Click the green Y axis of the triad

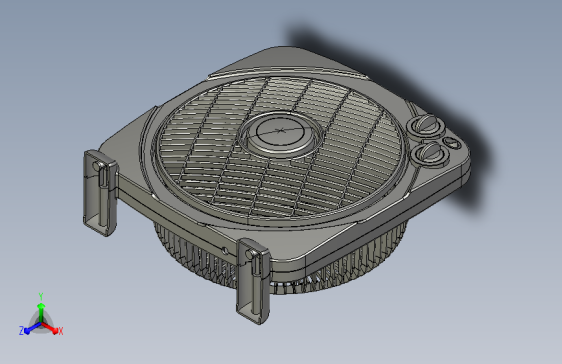[41, 311]
